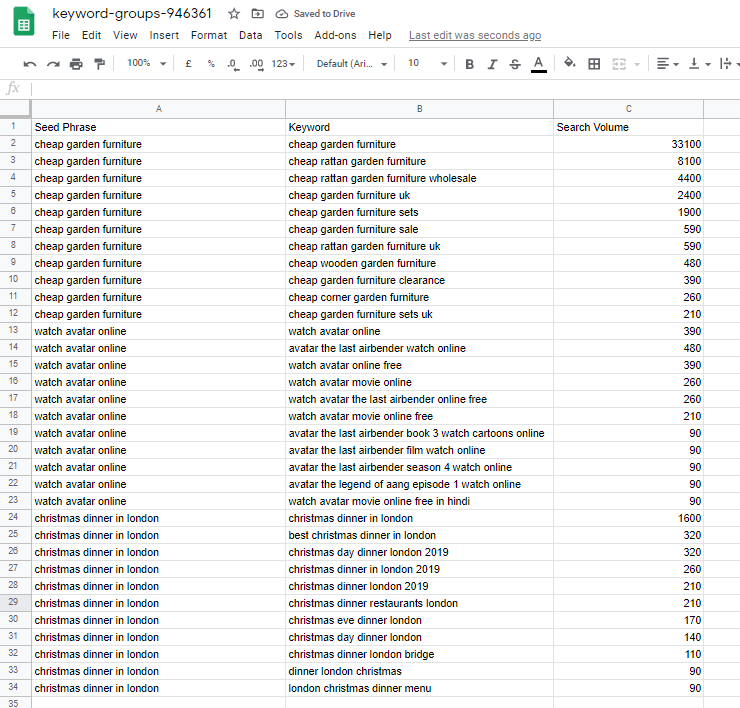Viewport: 740px width, 708px height.
Task: Click cell with value 33100
Action: point(629,144)
